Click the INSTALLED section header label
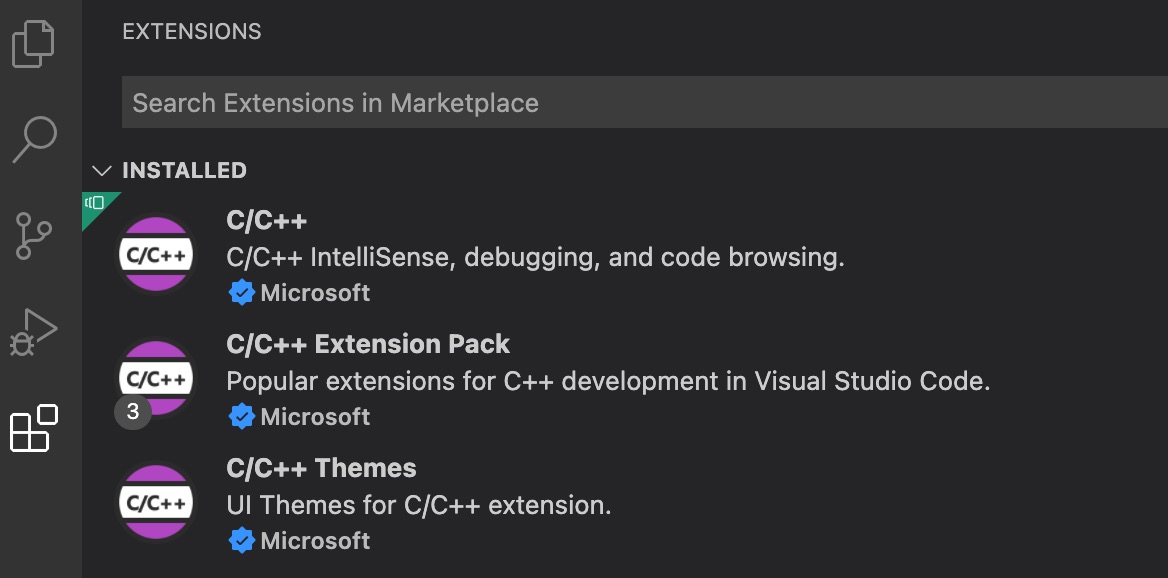Viewport: 1168px width, 578px height. (x=184, y=171)
